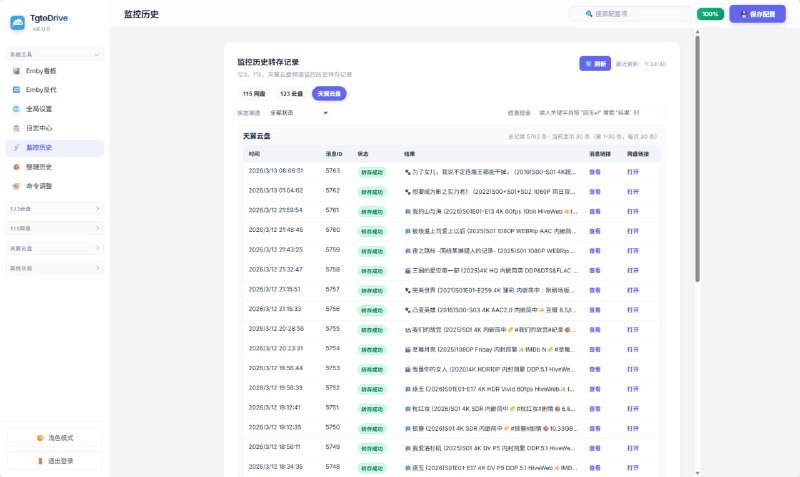Toggle 浅色模式 theme button
Screen dimensions: 800x477
(55, 438)
